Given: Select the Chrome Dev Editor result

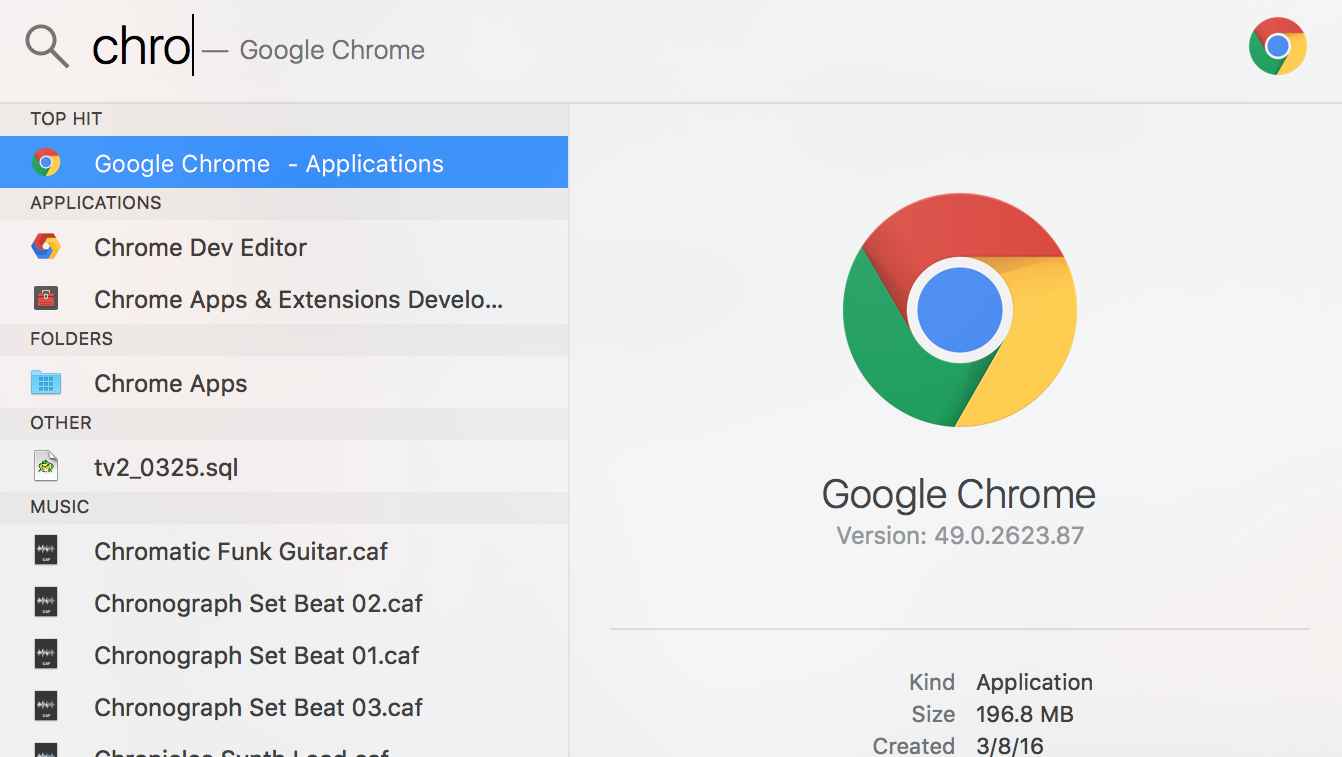Looking at the screenshot, I should click(284, 246).
